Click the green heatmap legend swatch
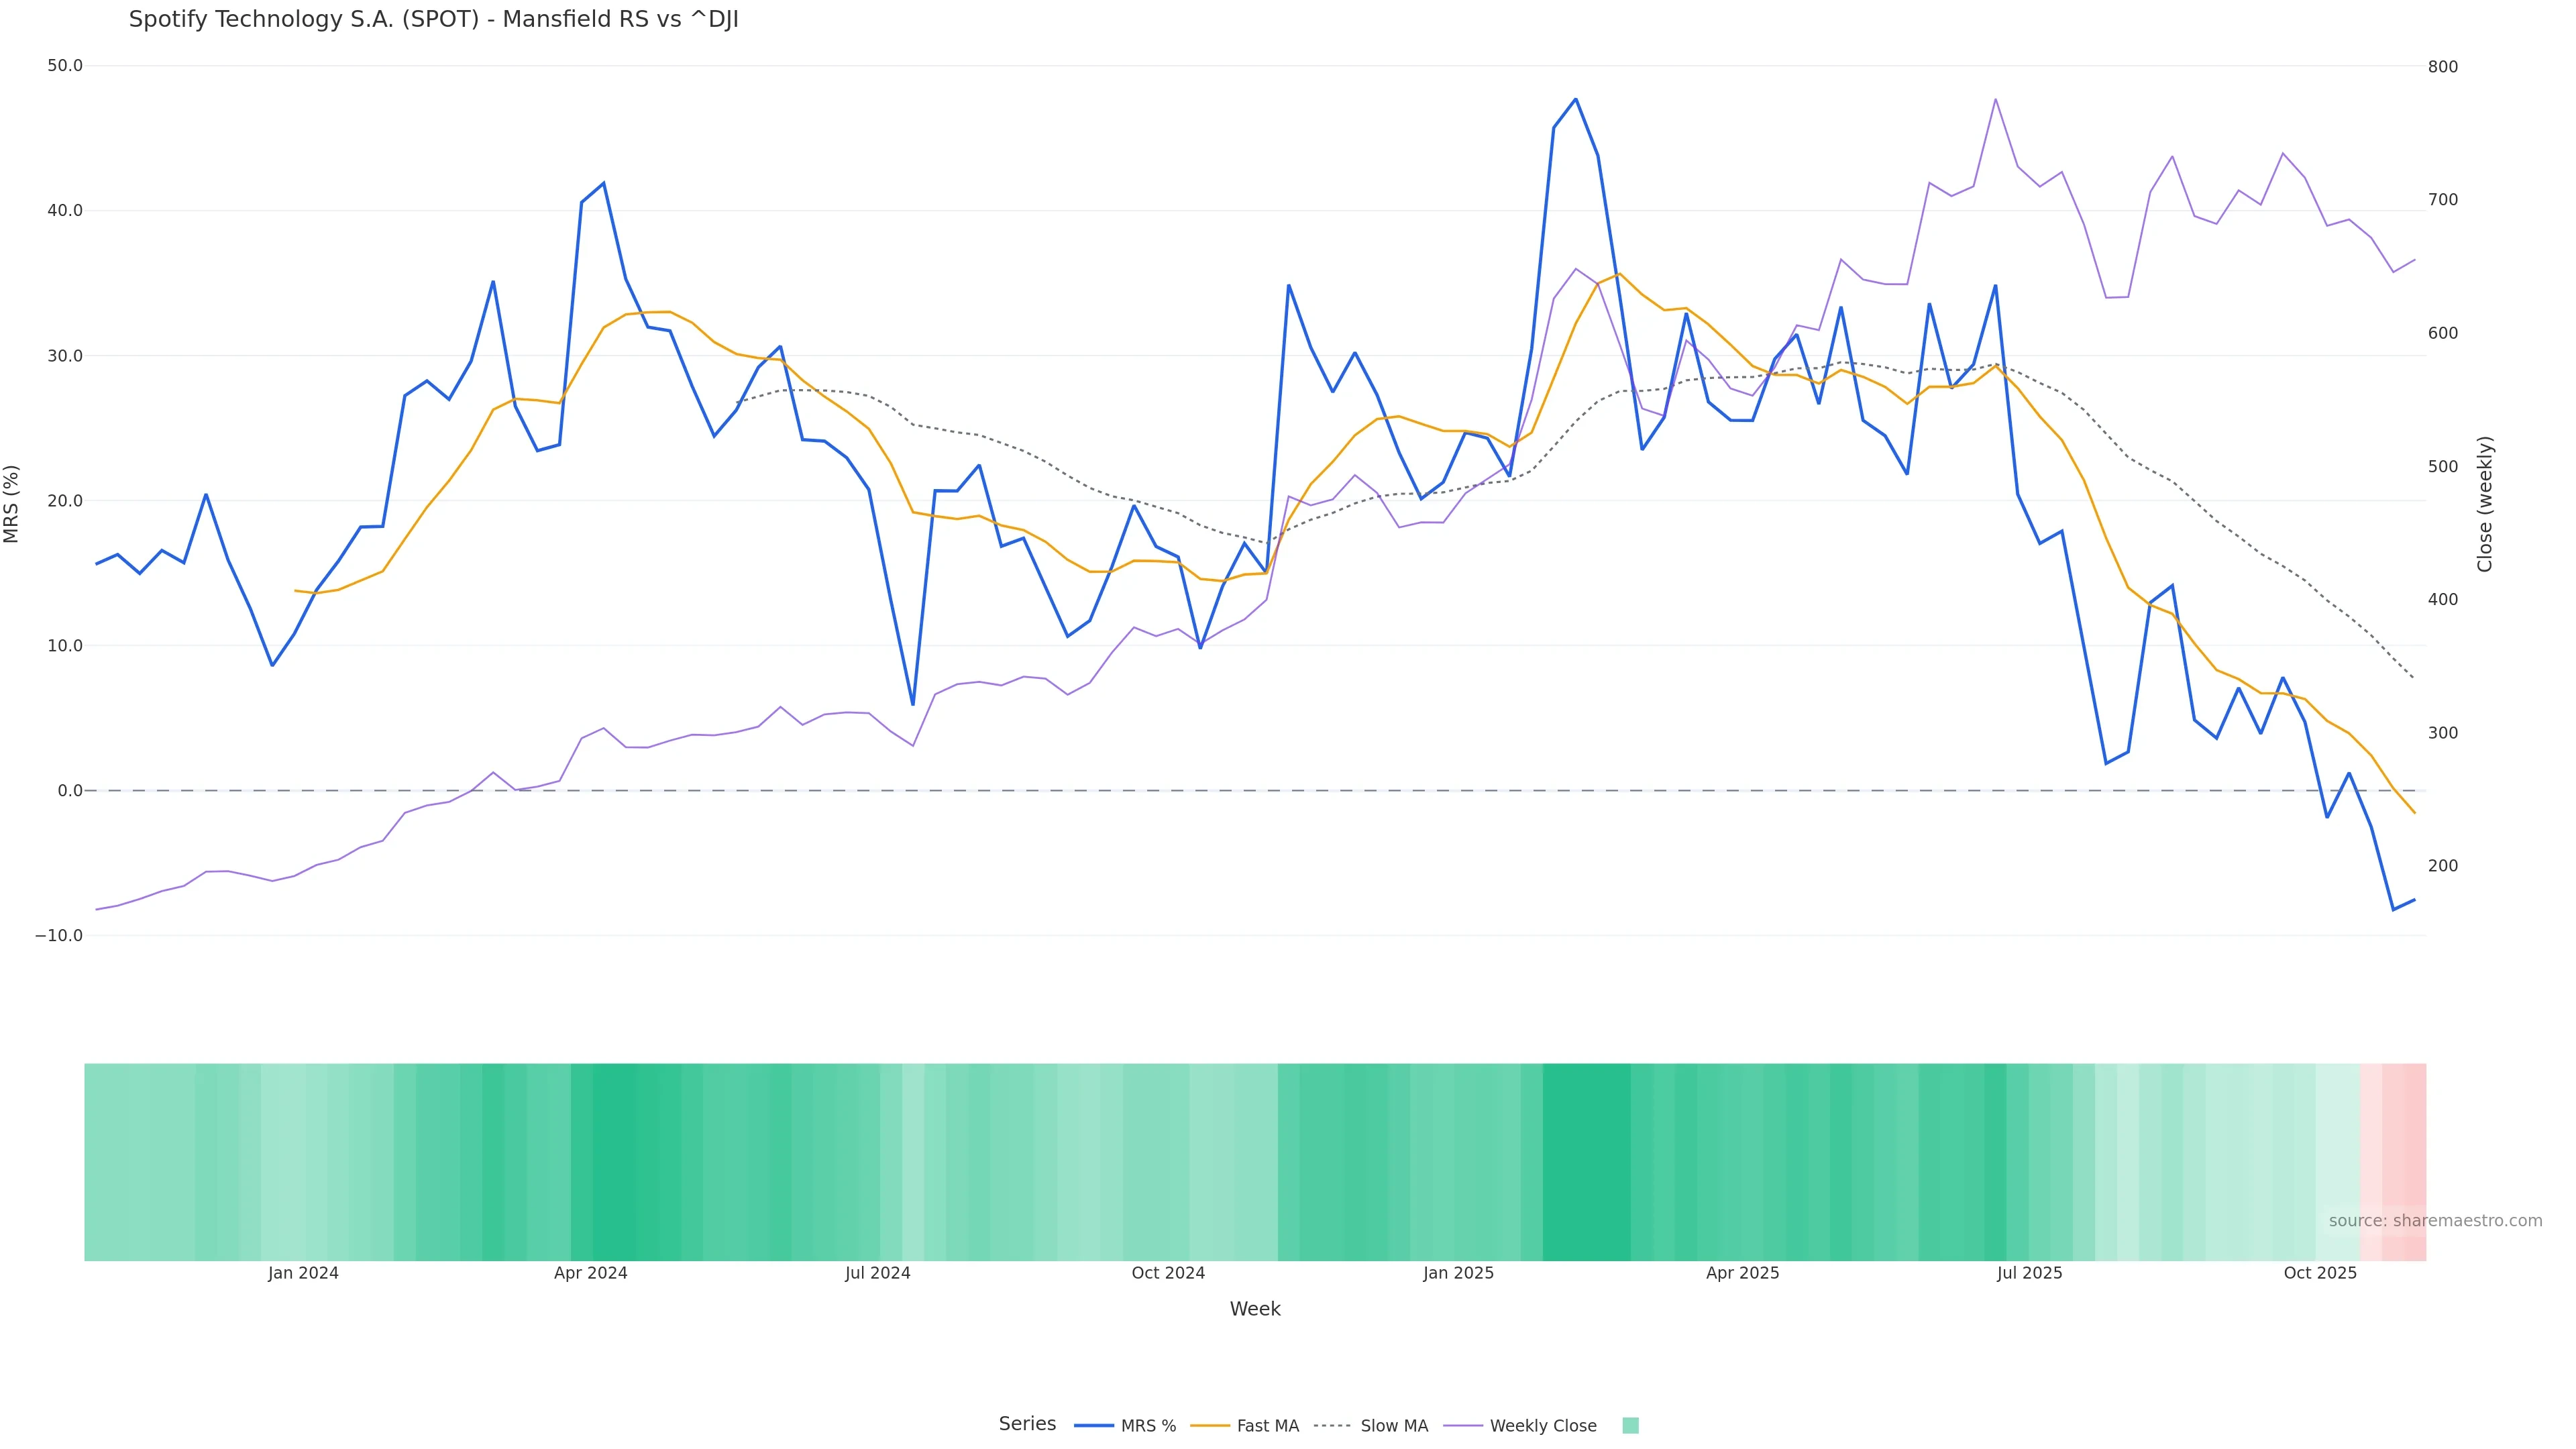 (1630, 1426)
